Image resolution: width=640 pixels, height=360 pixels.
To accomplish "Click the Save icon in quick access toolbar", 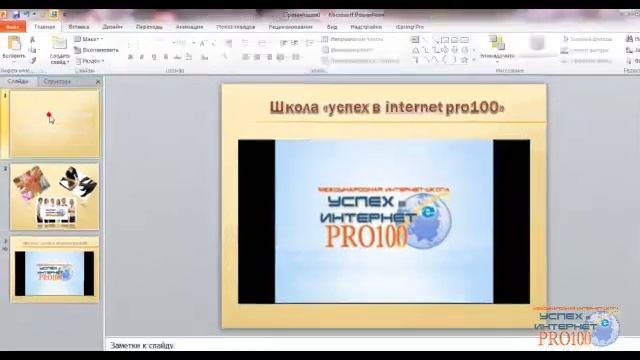I will [16, 14].
